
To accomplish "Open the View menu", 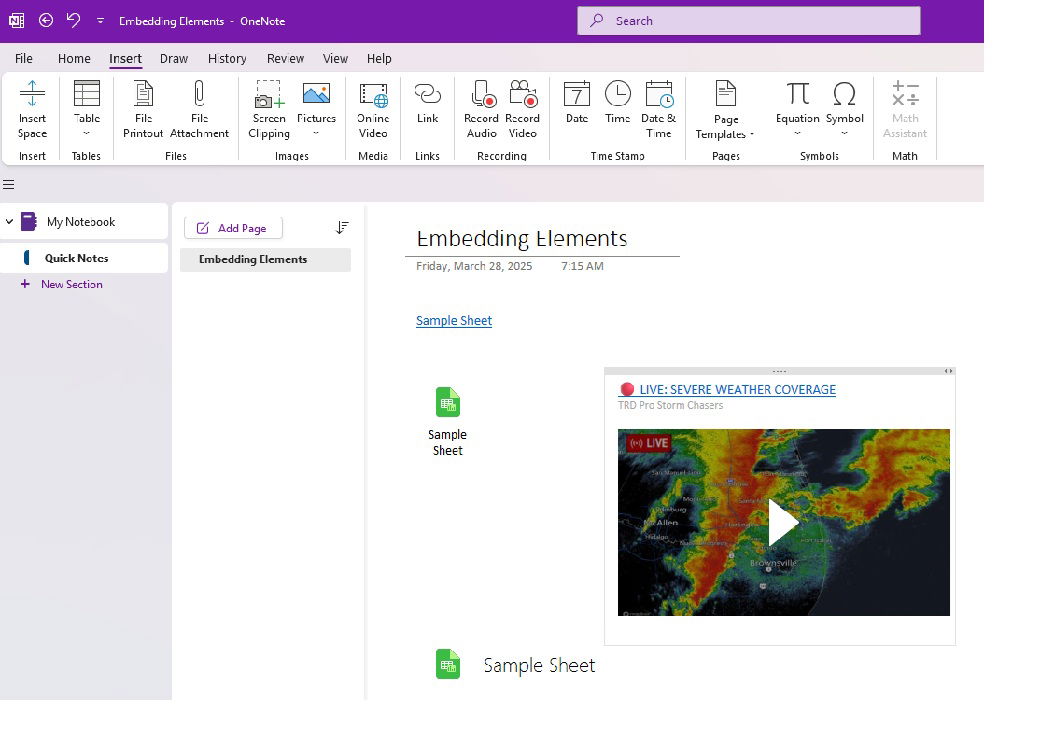I will coord(335,58).
